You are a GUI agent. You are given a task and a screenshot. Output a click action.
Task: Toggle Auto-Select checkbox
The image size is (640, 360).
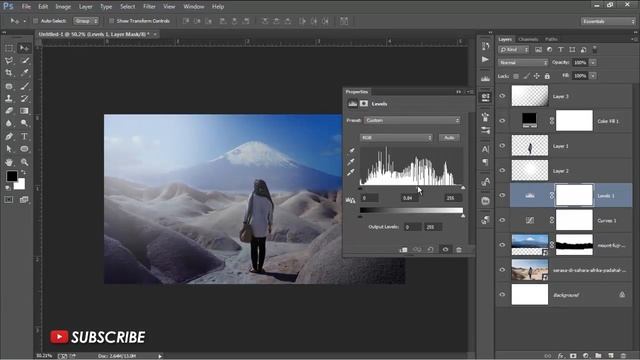click(x=36, y=21)
